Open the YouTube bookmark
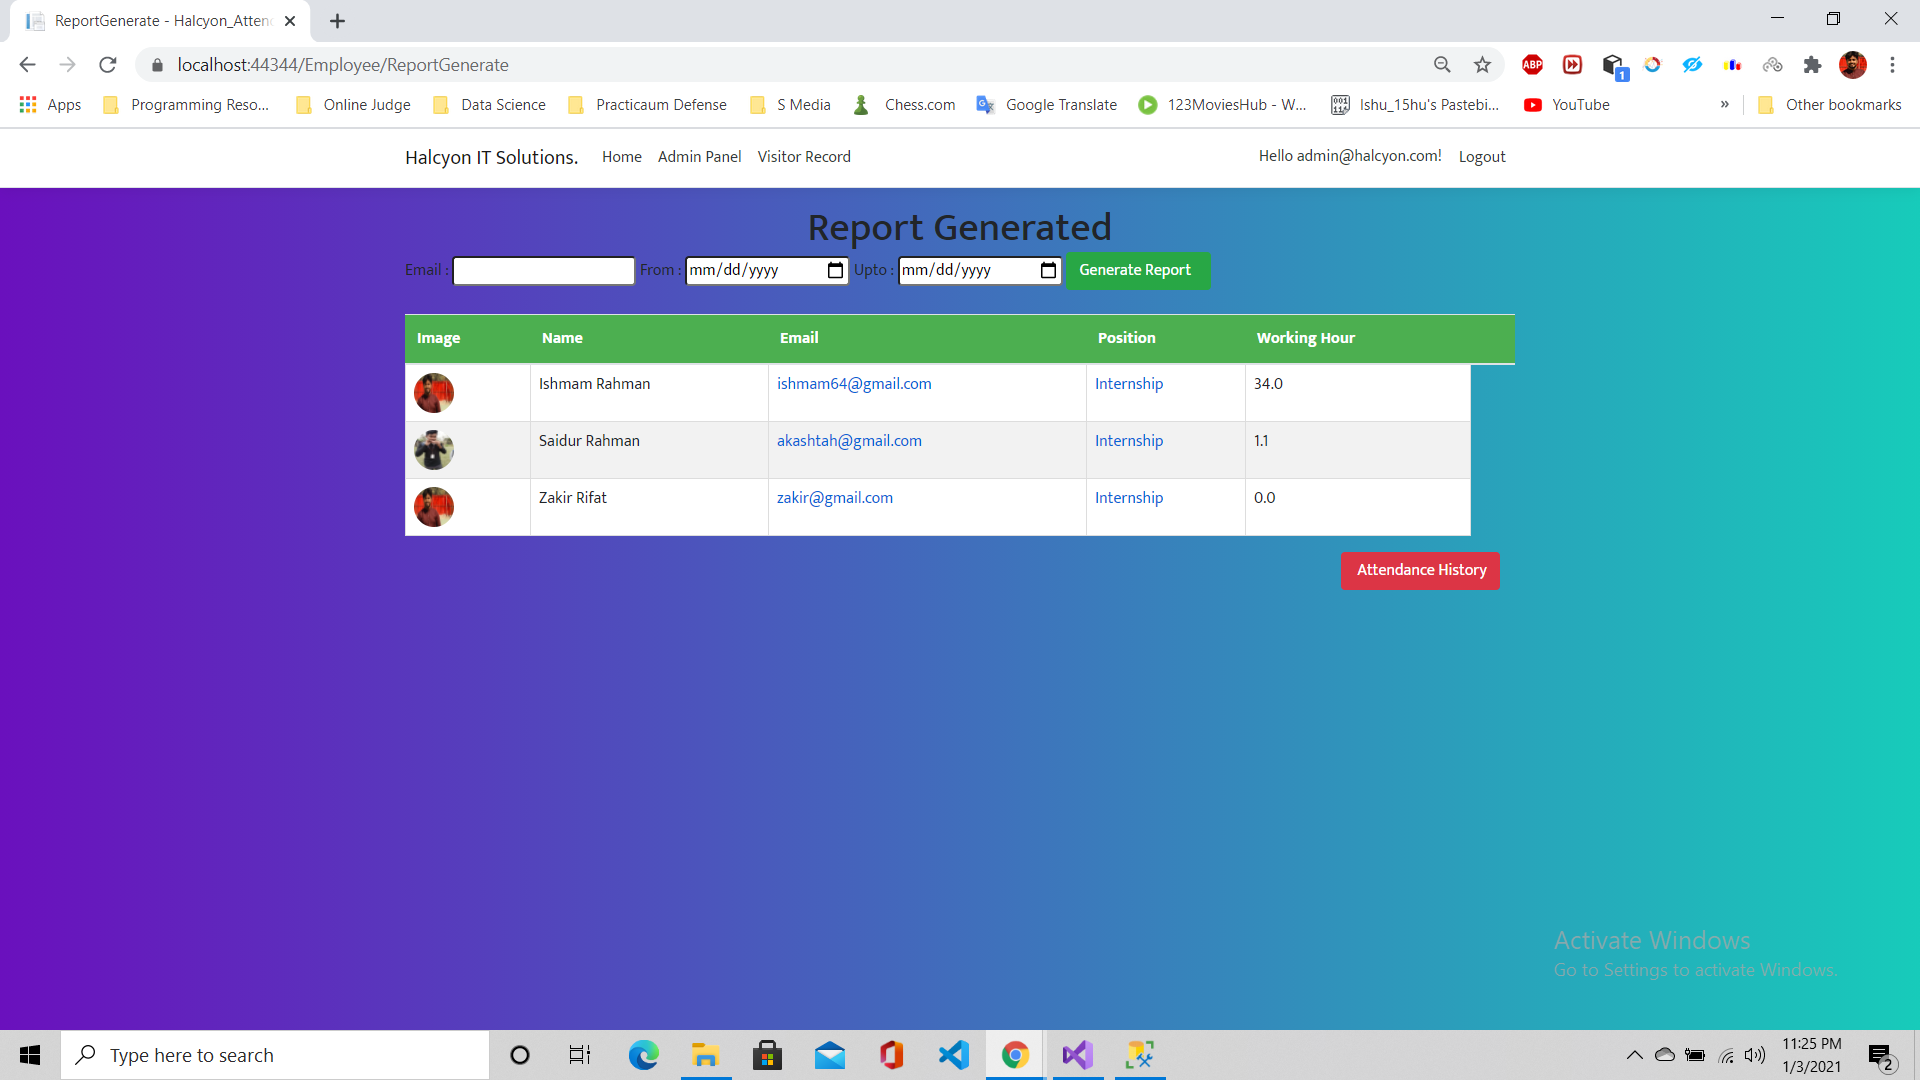1920x1080 pixels. pyautogui.click(x=1566, y=105)
